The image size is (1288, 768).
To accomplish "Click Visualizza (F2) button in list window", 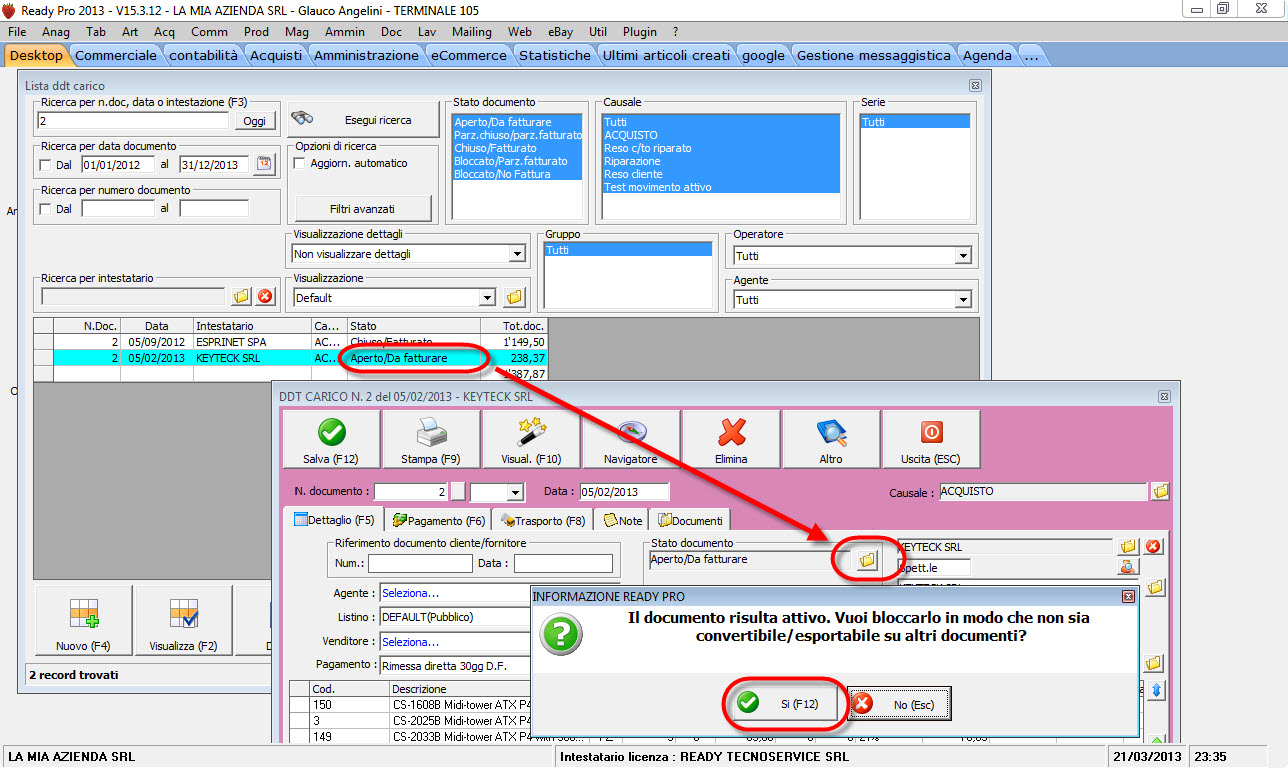I will [x=183, y=622].
